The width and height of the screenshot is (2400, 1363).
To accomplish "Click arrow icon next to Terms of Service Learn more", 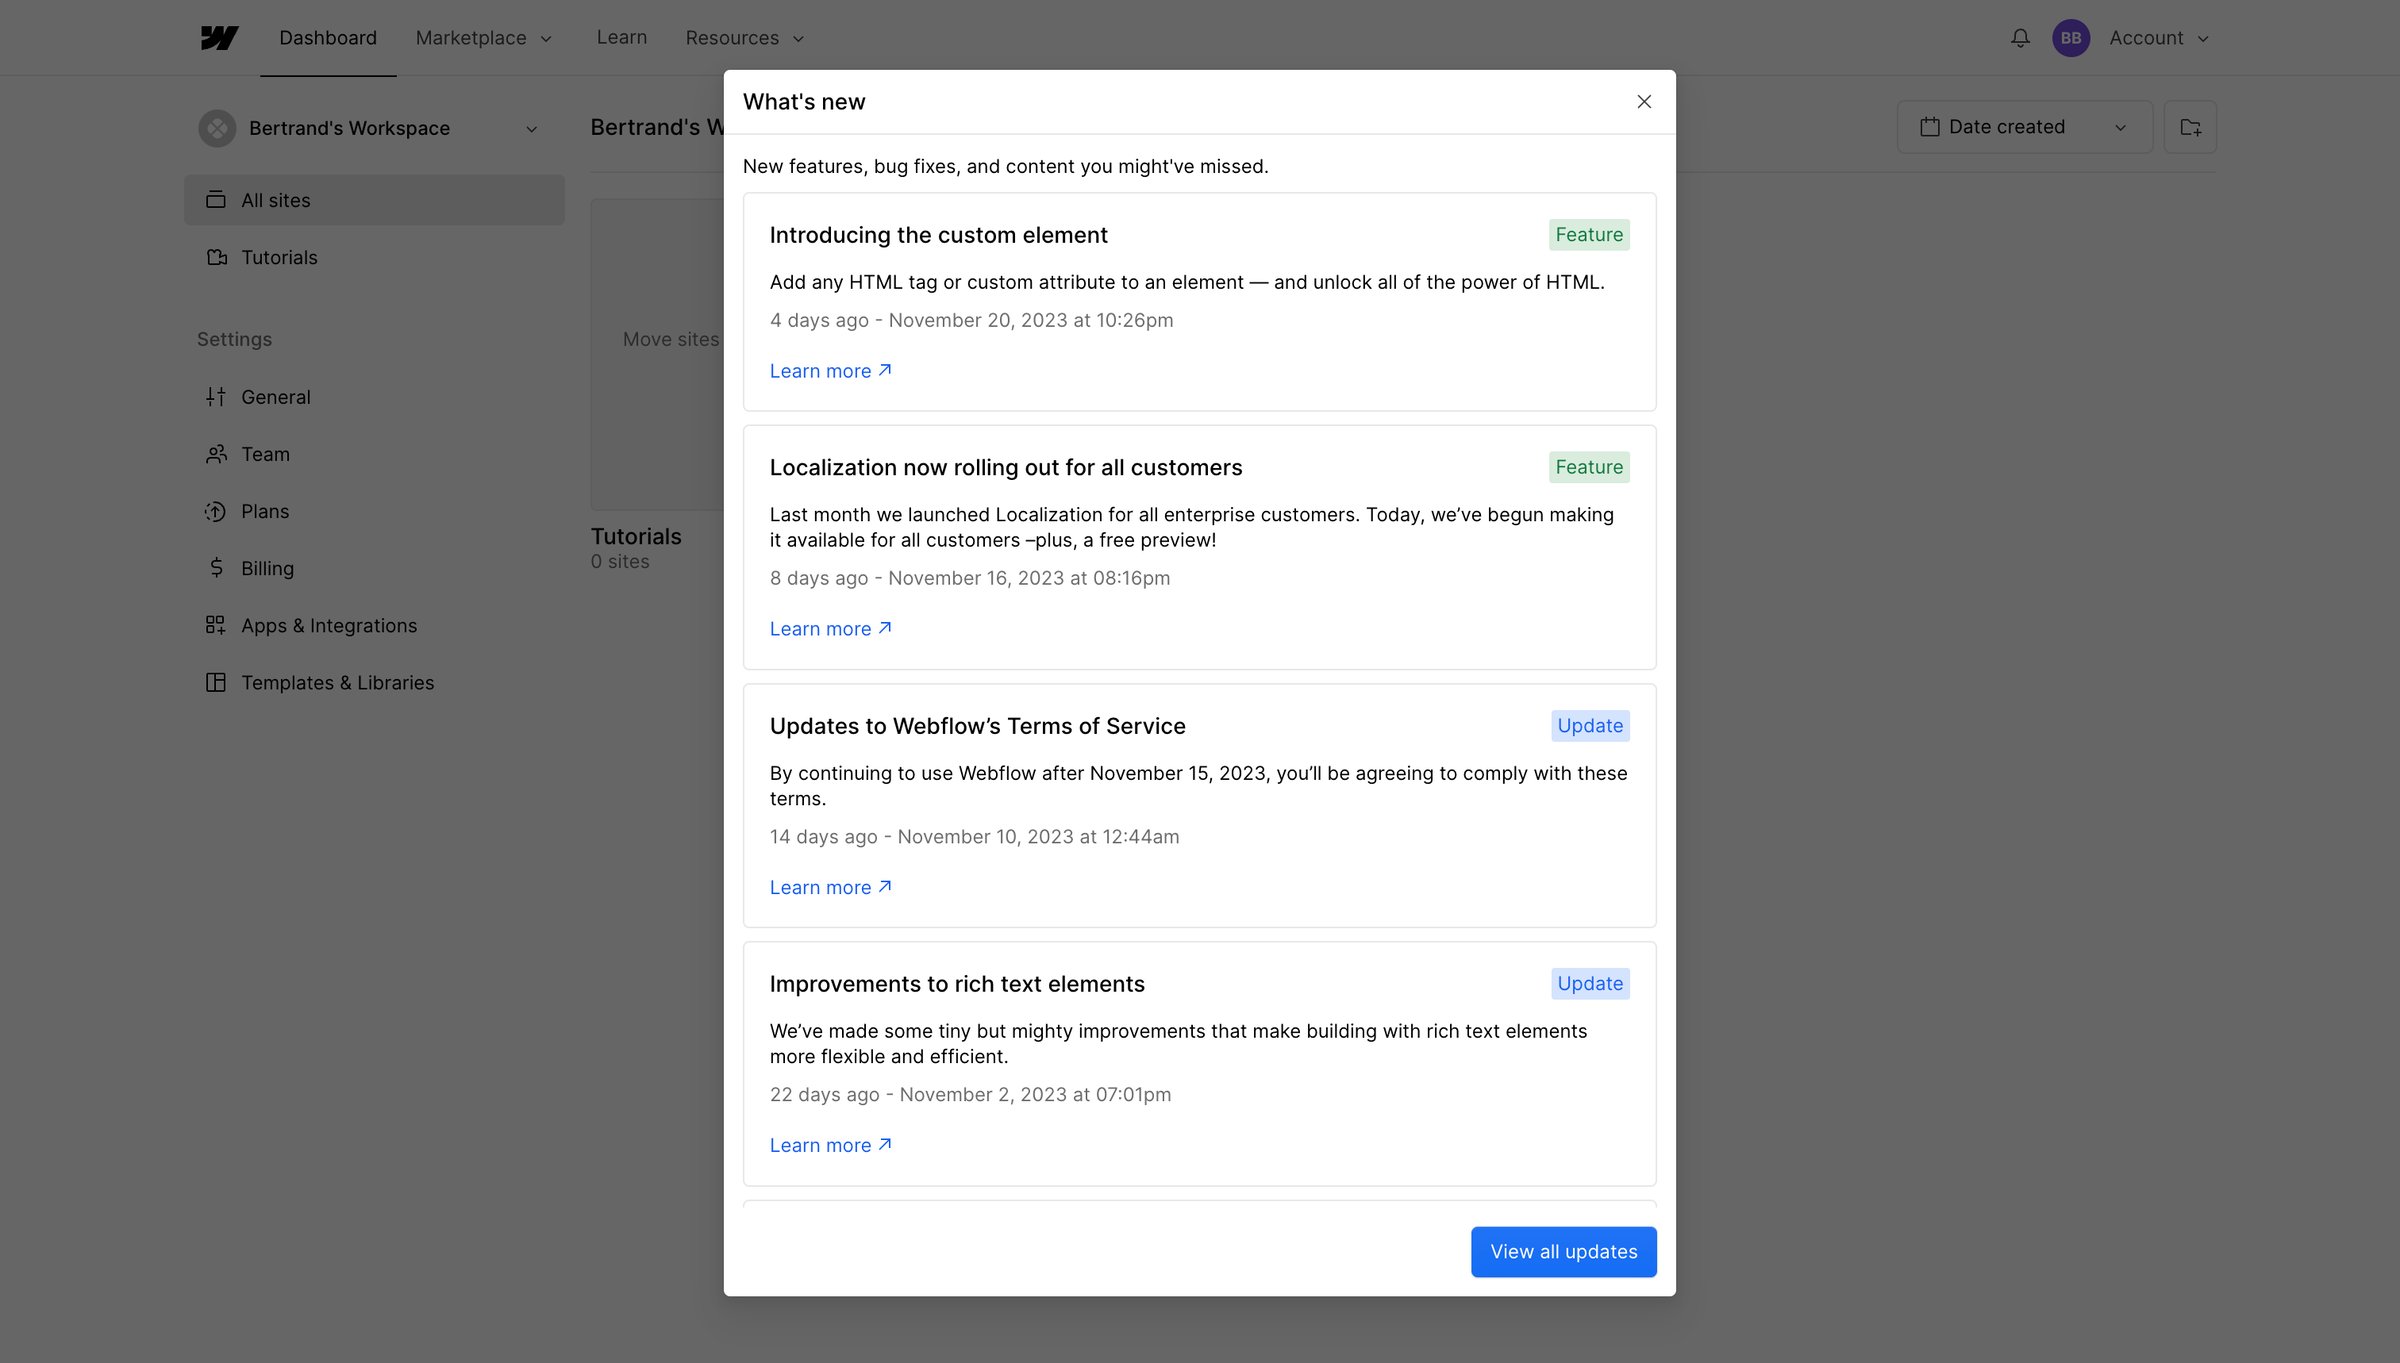I will click(x=885, y=887).
